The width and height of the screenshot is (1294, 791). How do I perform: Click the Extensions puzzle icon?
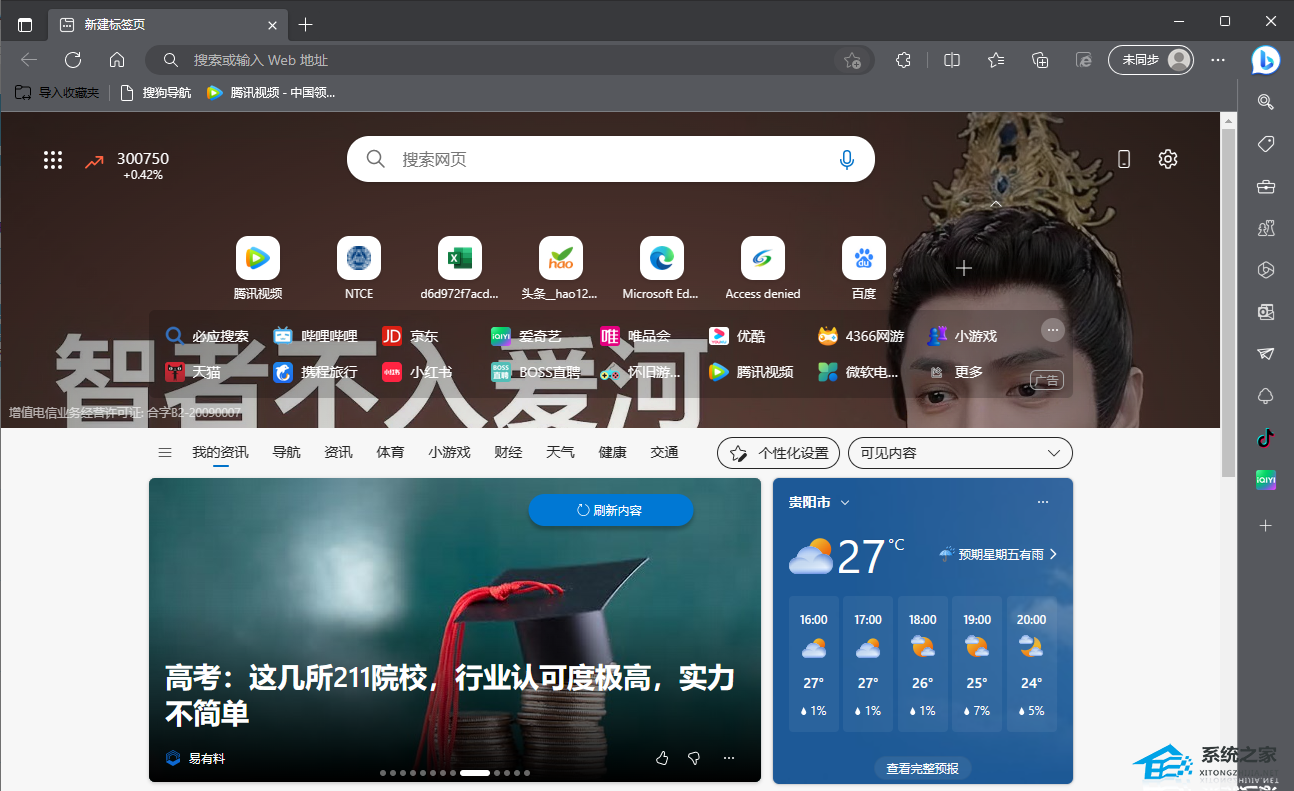[903, 60]
